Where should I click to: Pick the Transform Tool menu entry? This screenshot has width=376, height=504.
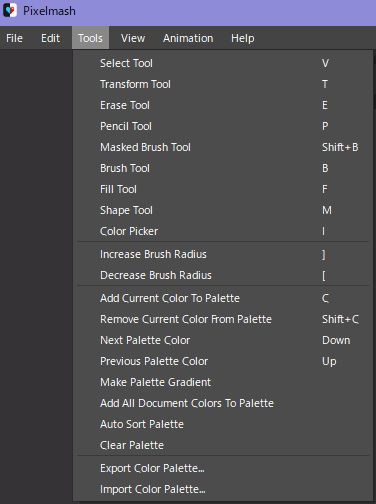tap(223, 84)
